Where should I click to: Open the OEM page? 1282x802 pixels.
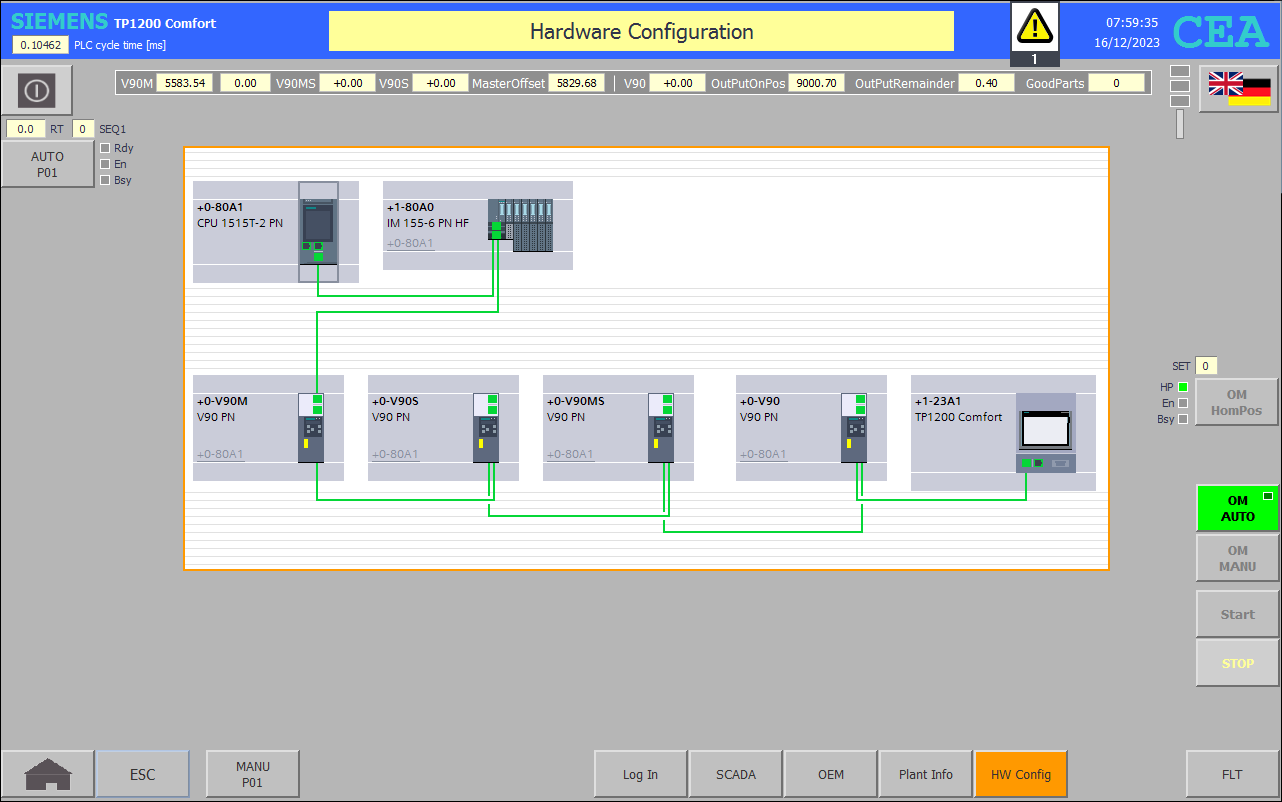click(831, 774)
